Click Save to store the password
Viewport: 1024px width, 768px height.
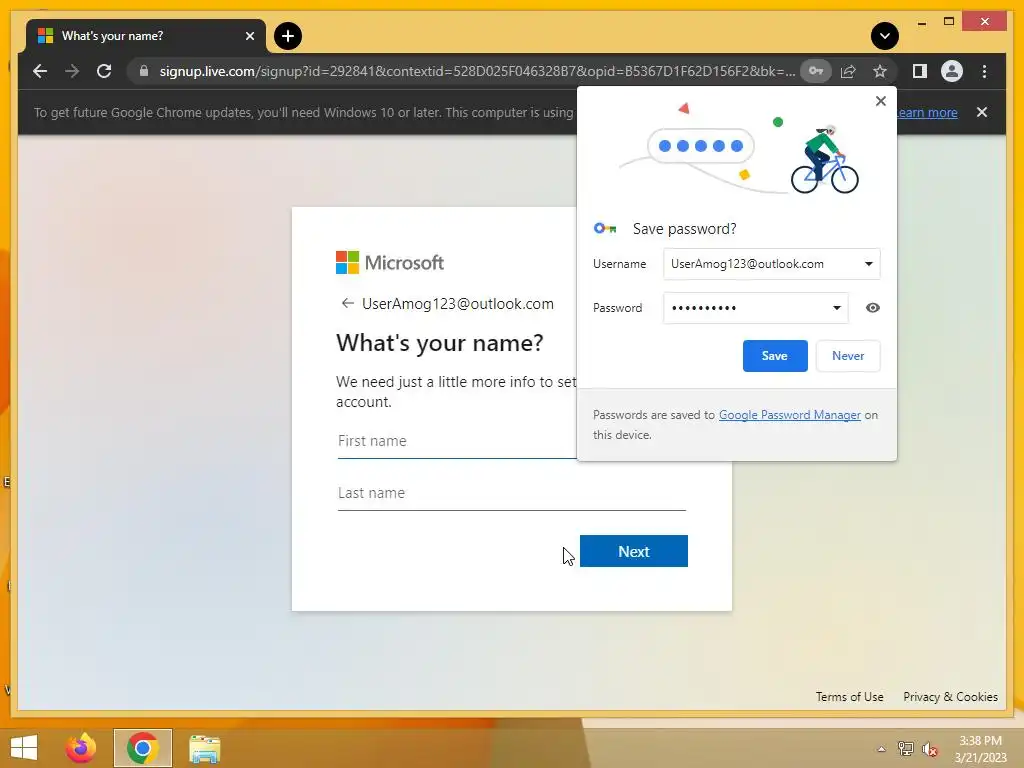pos(775,356)
